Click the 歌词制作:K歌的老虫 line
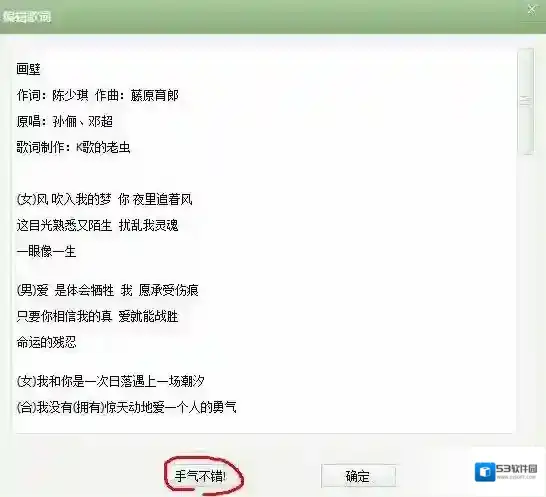This screenshot has width=546, height=497. click(73, 147)
